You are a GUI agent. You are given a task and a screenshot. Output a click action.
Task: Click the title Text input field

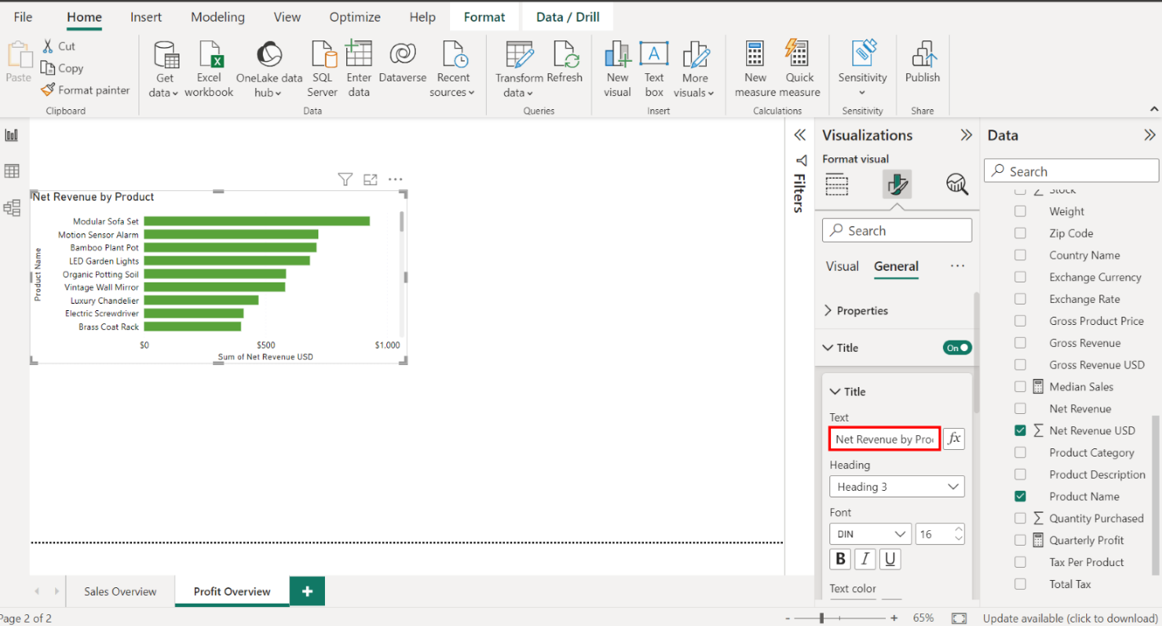[884, 439]
